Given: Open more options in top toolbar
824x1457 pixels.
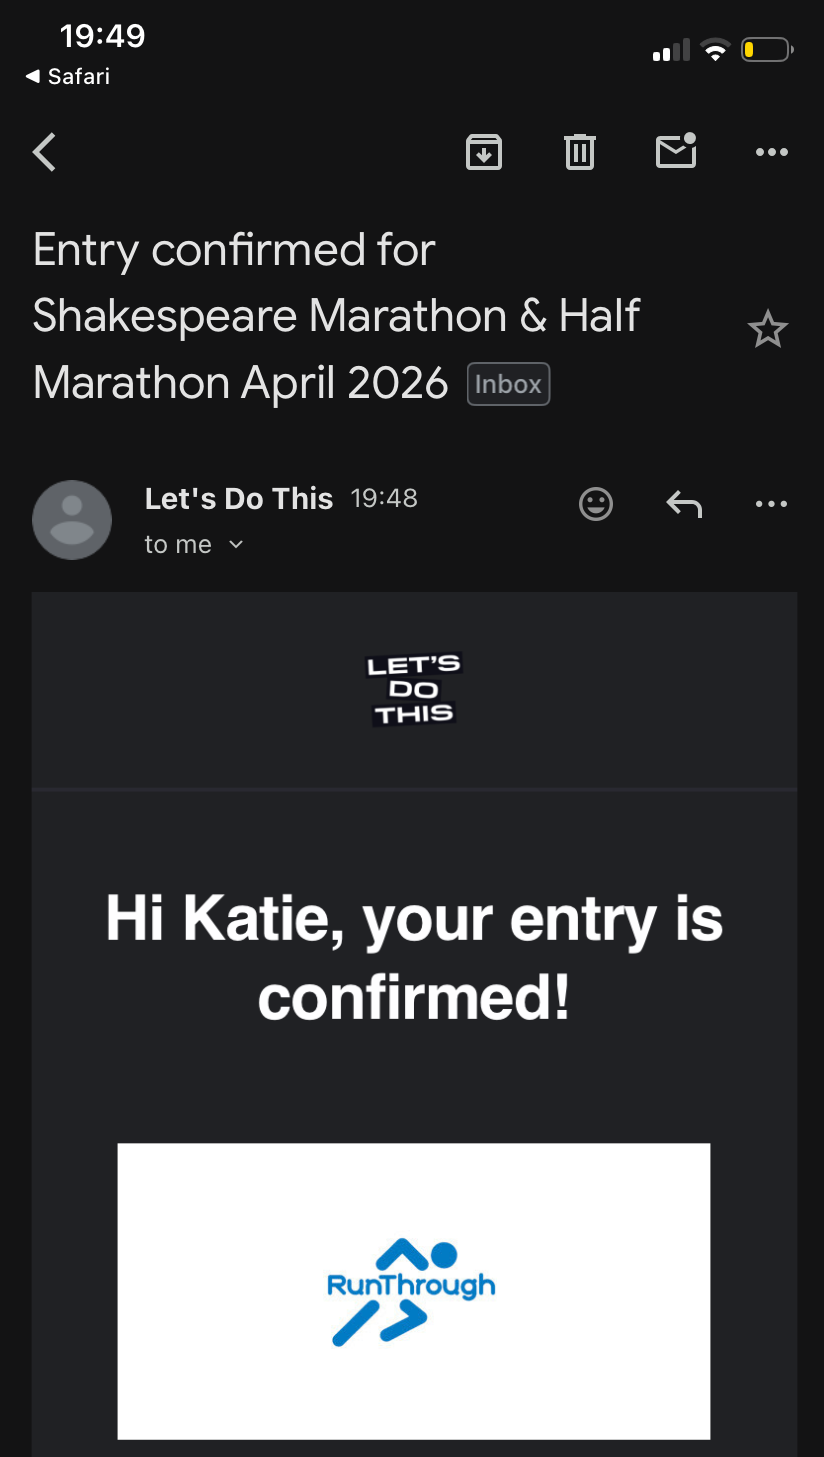Looking at the screenshot, I should [771, 152].
